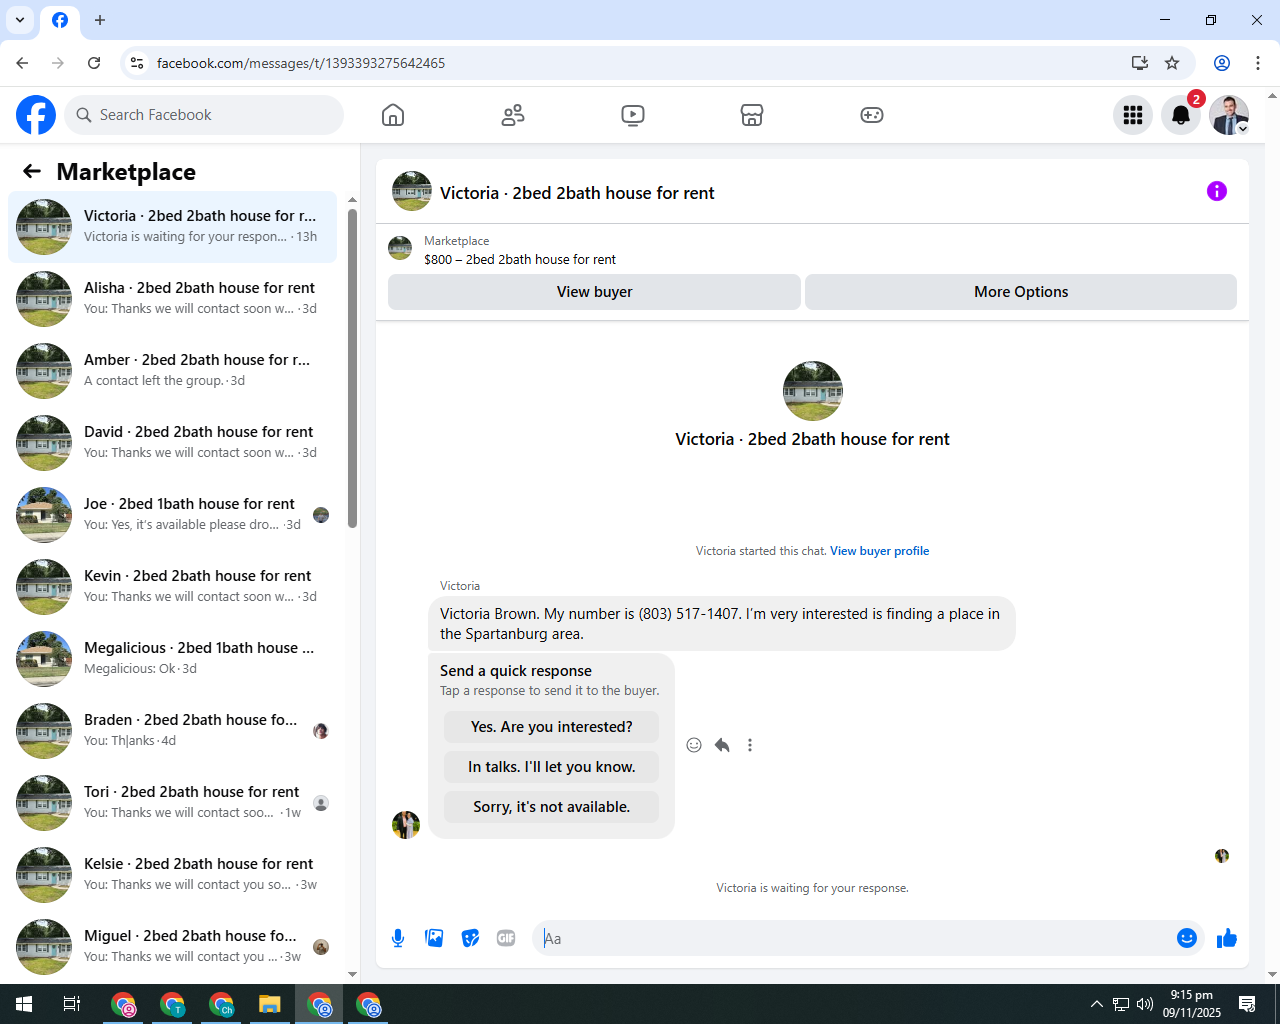The width and height of the screenshot is (1280, 1024).
Task: Go to the Home feed icon
Action: (393, 115)
